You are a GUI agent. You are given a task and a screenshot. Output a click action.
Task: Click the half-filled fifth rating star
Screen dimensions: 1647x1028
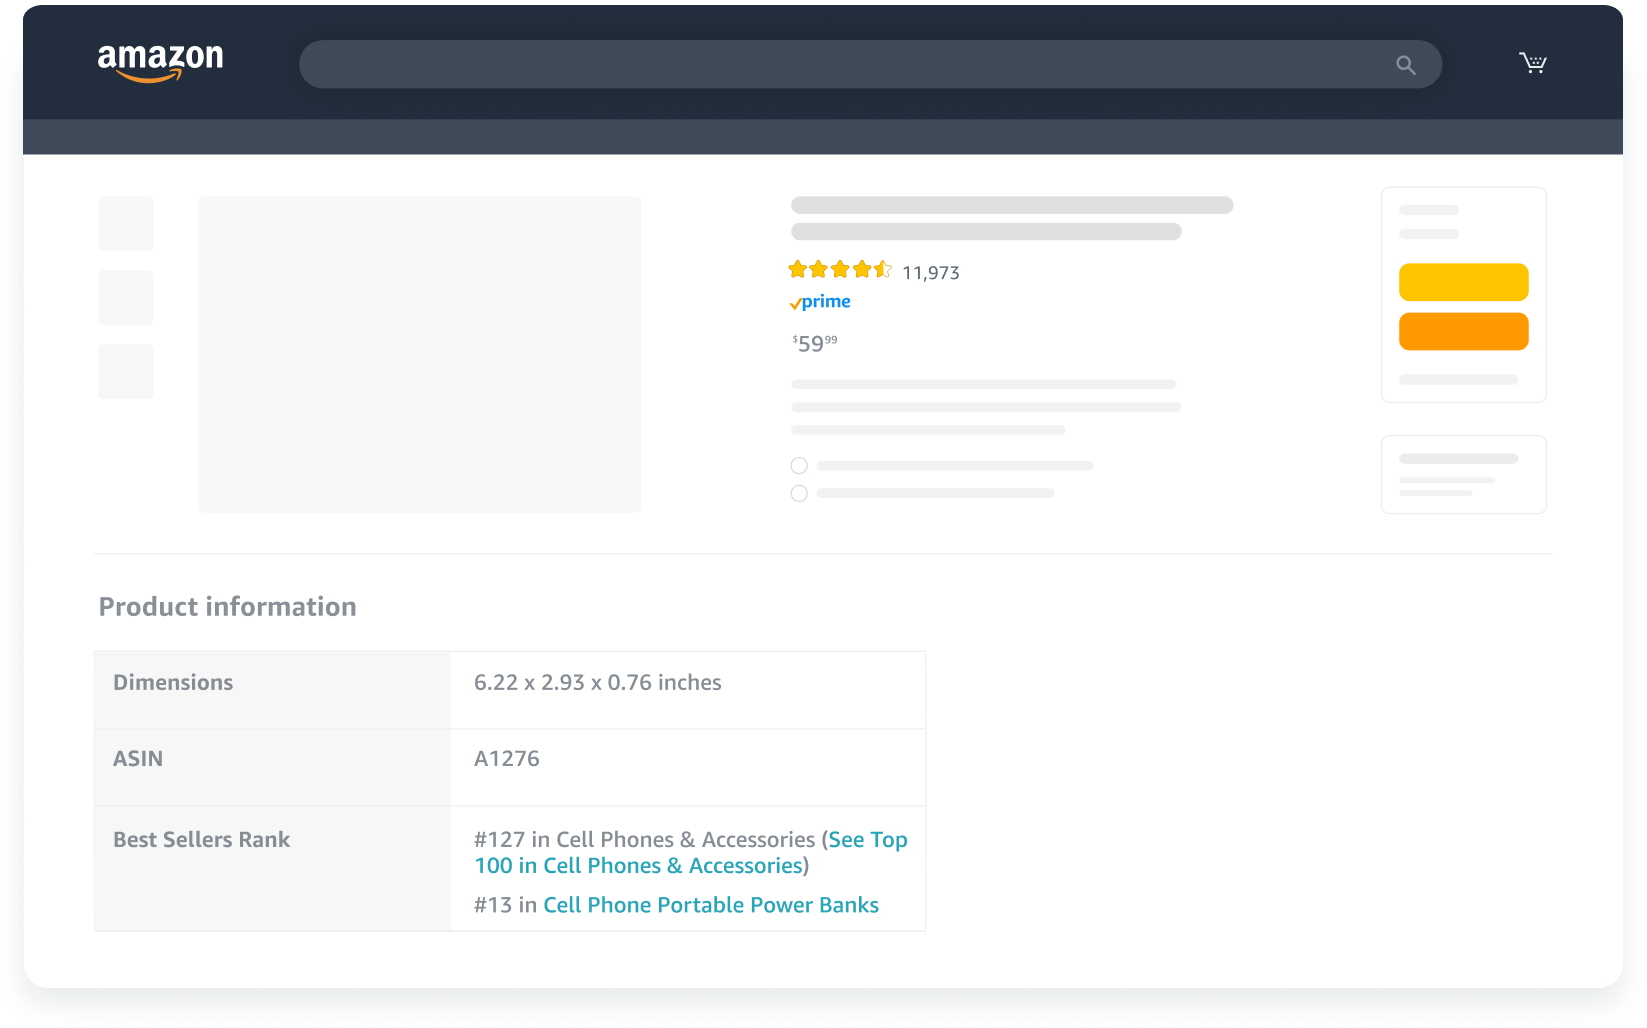(884, 268)
